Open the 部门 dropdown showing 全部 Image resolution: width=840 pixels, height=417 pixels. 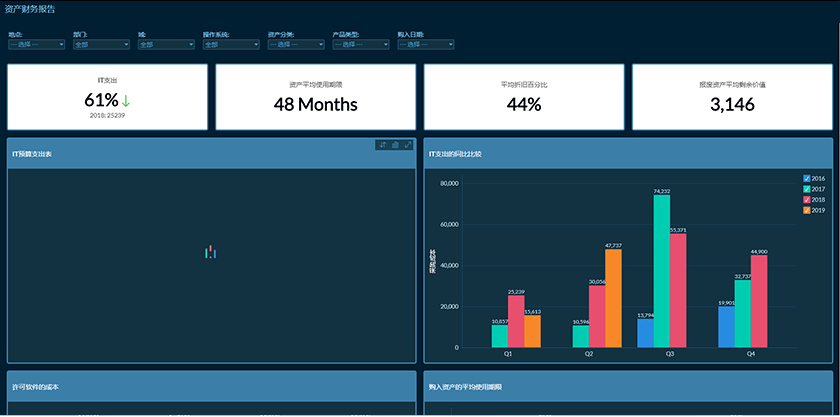coord(101,44)
